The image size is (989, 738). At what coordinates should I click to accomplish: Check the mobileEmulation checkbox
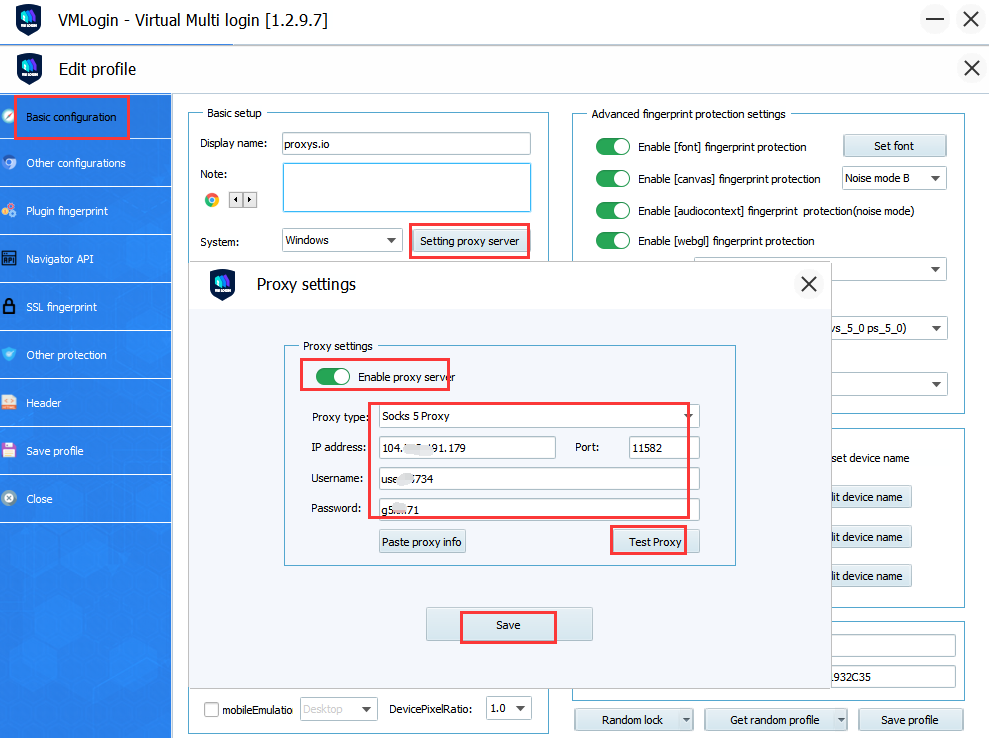click(211, 709)
